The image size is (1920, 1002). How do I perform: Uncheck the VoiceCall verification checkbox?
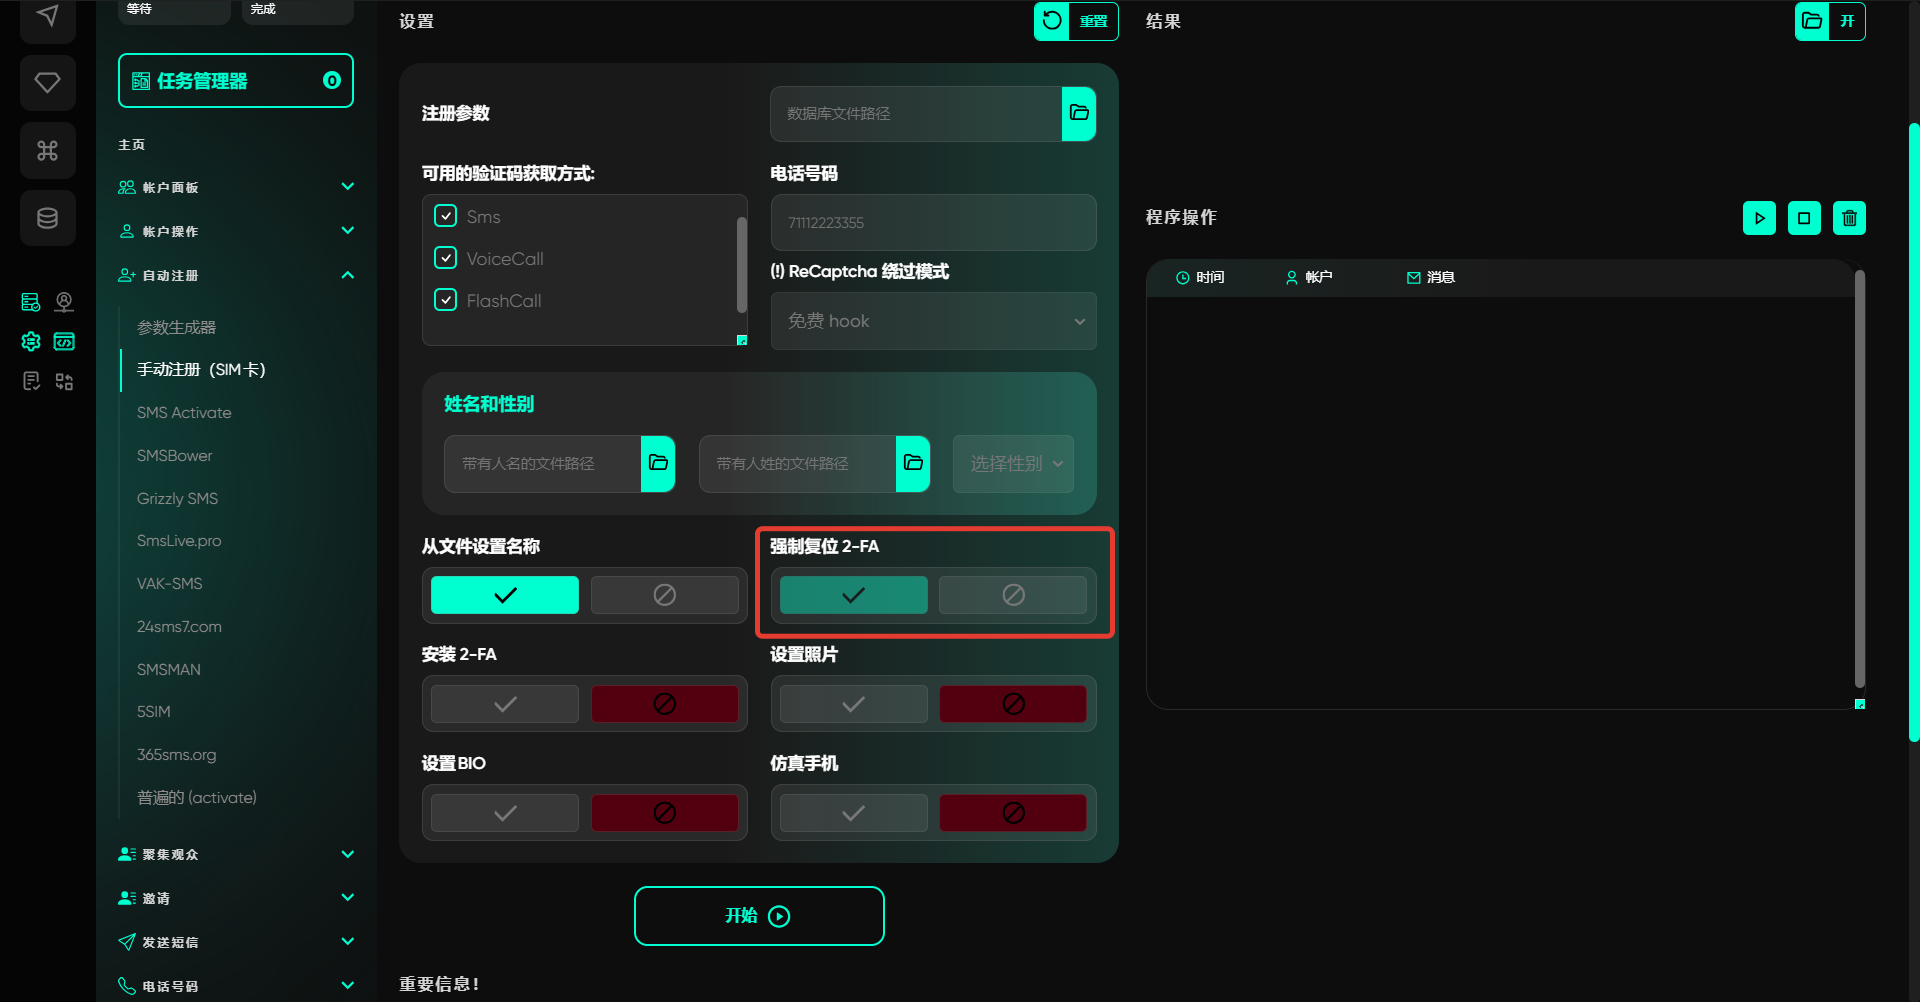tap(446, 258)
